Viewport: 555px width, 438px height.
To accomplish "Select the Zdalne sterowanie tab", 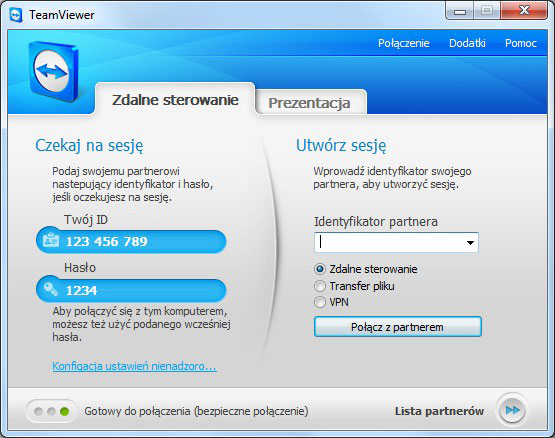I will click(175, 99).
